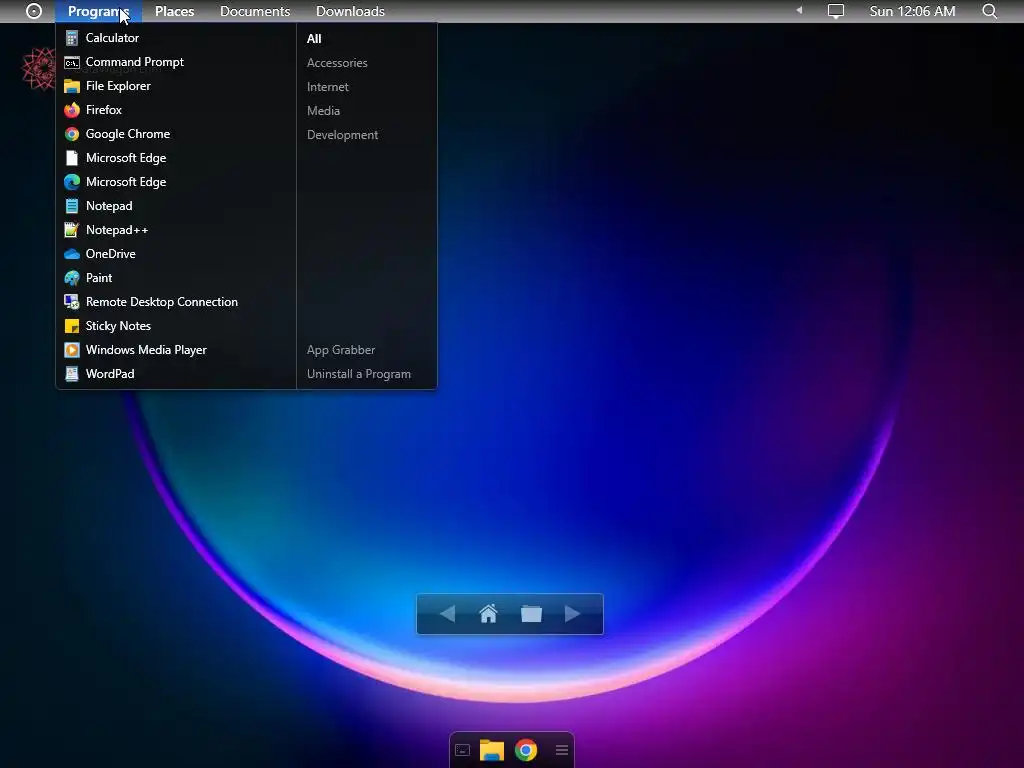Click the Calculator text label
Image resolution: width=1024 pixels, height=768 pixels.
pyautogui.click(x=112, y=38)
